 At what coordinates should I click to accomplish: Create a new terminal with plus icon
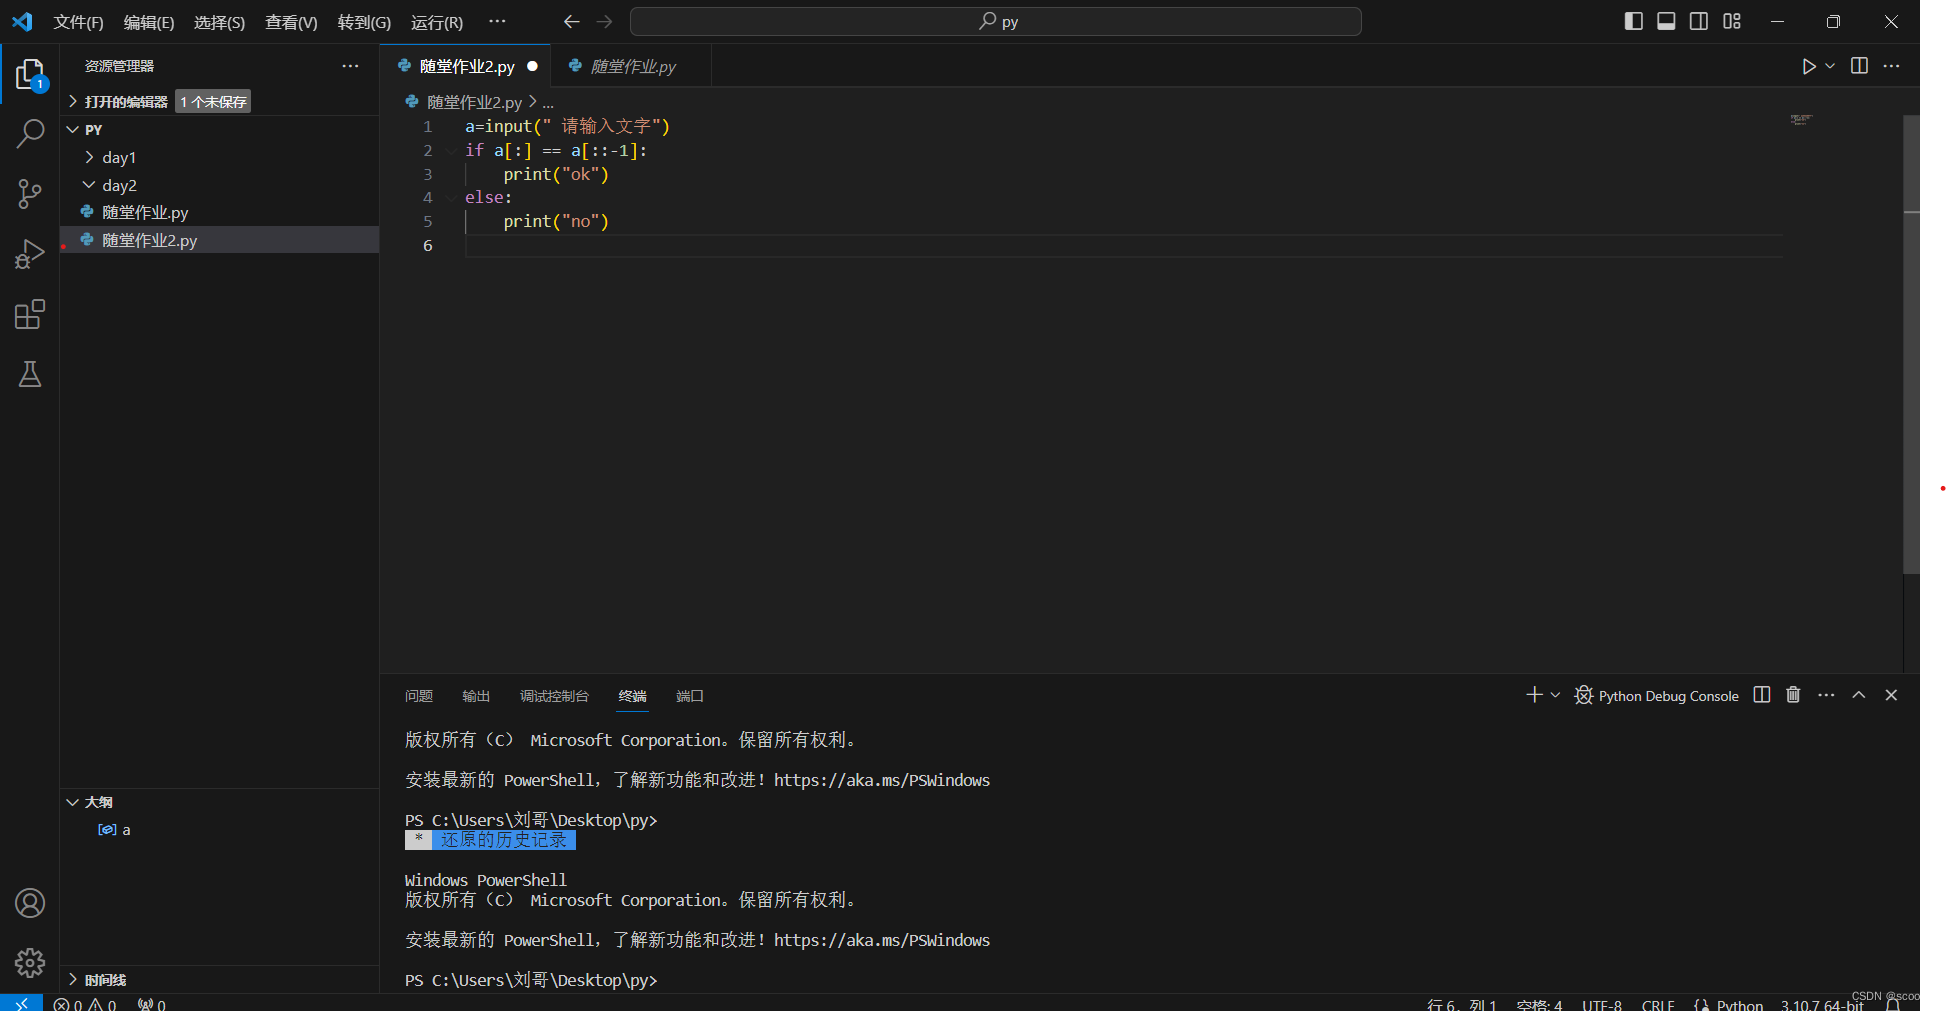1533,695
